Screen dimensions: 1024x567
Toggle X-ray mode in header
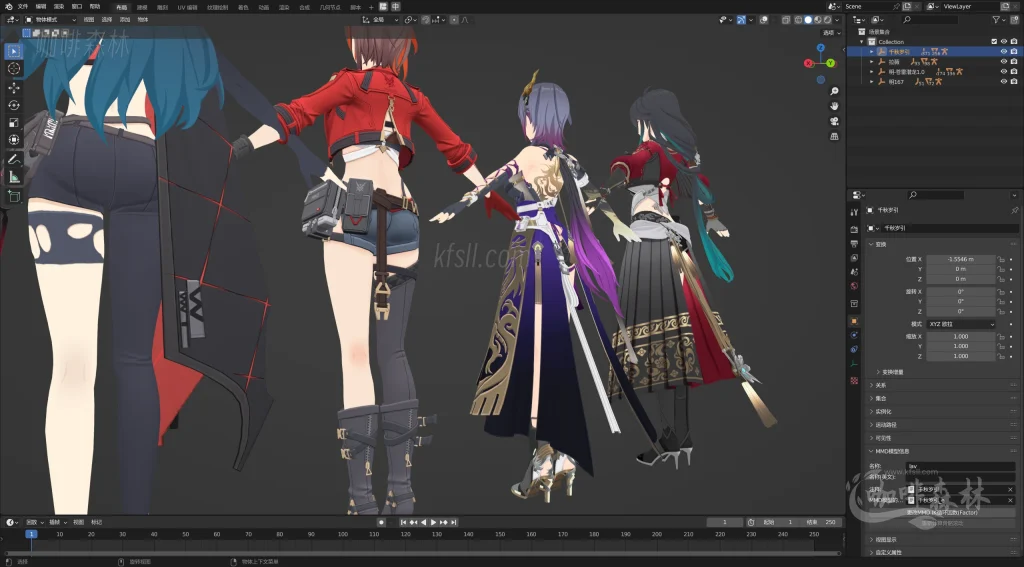[x=786, y=20]
